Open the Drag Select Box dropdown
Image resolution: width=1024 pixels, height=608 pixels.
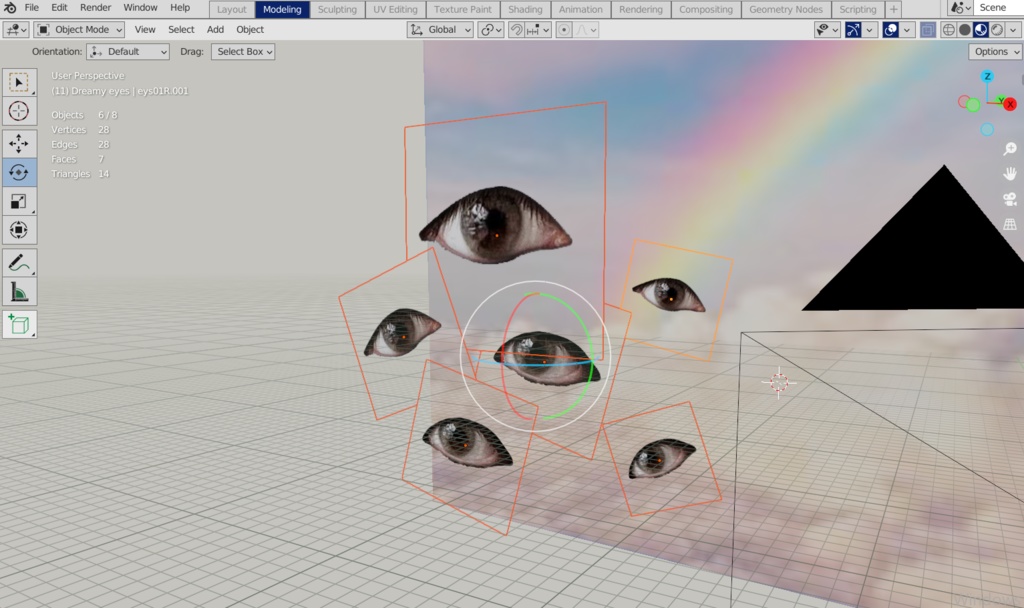tap(243, 52)
